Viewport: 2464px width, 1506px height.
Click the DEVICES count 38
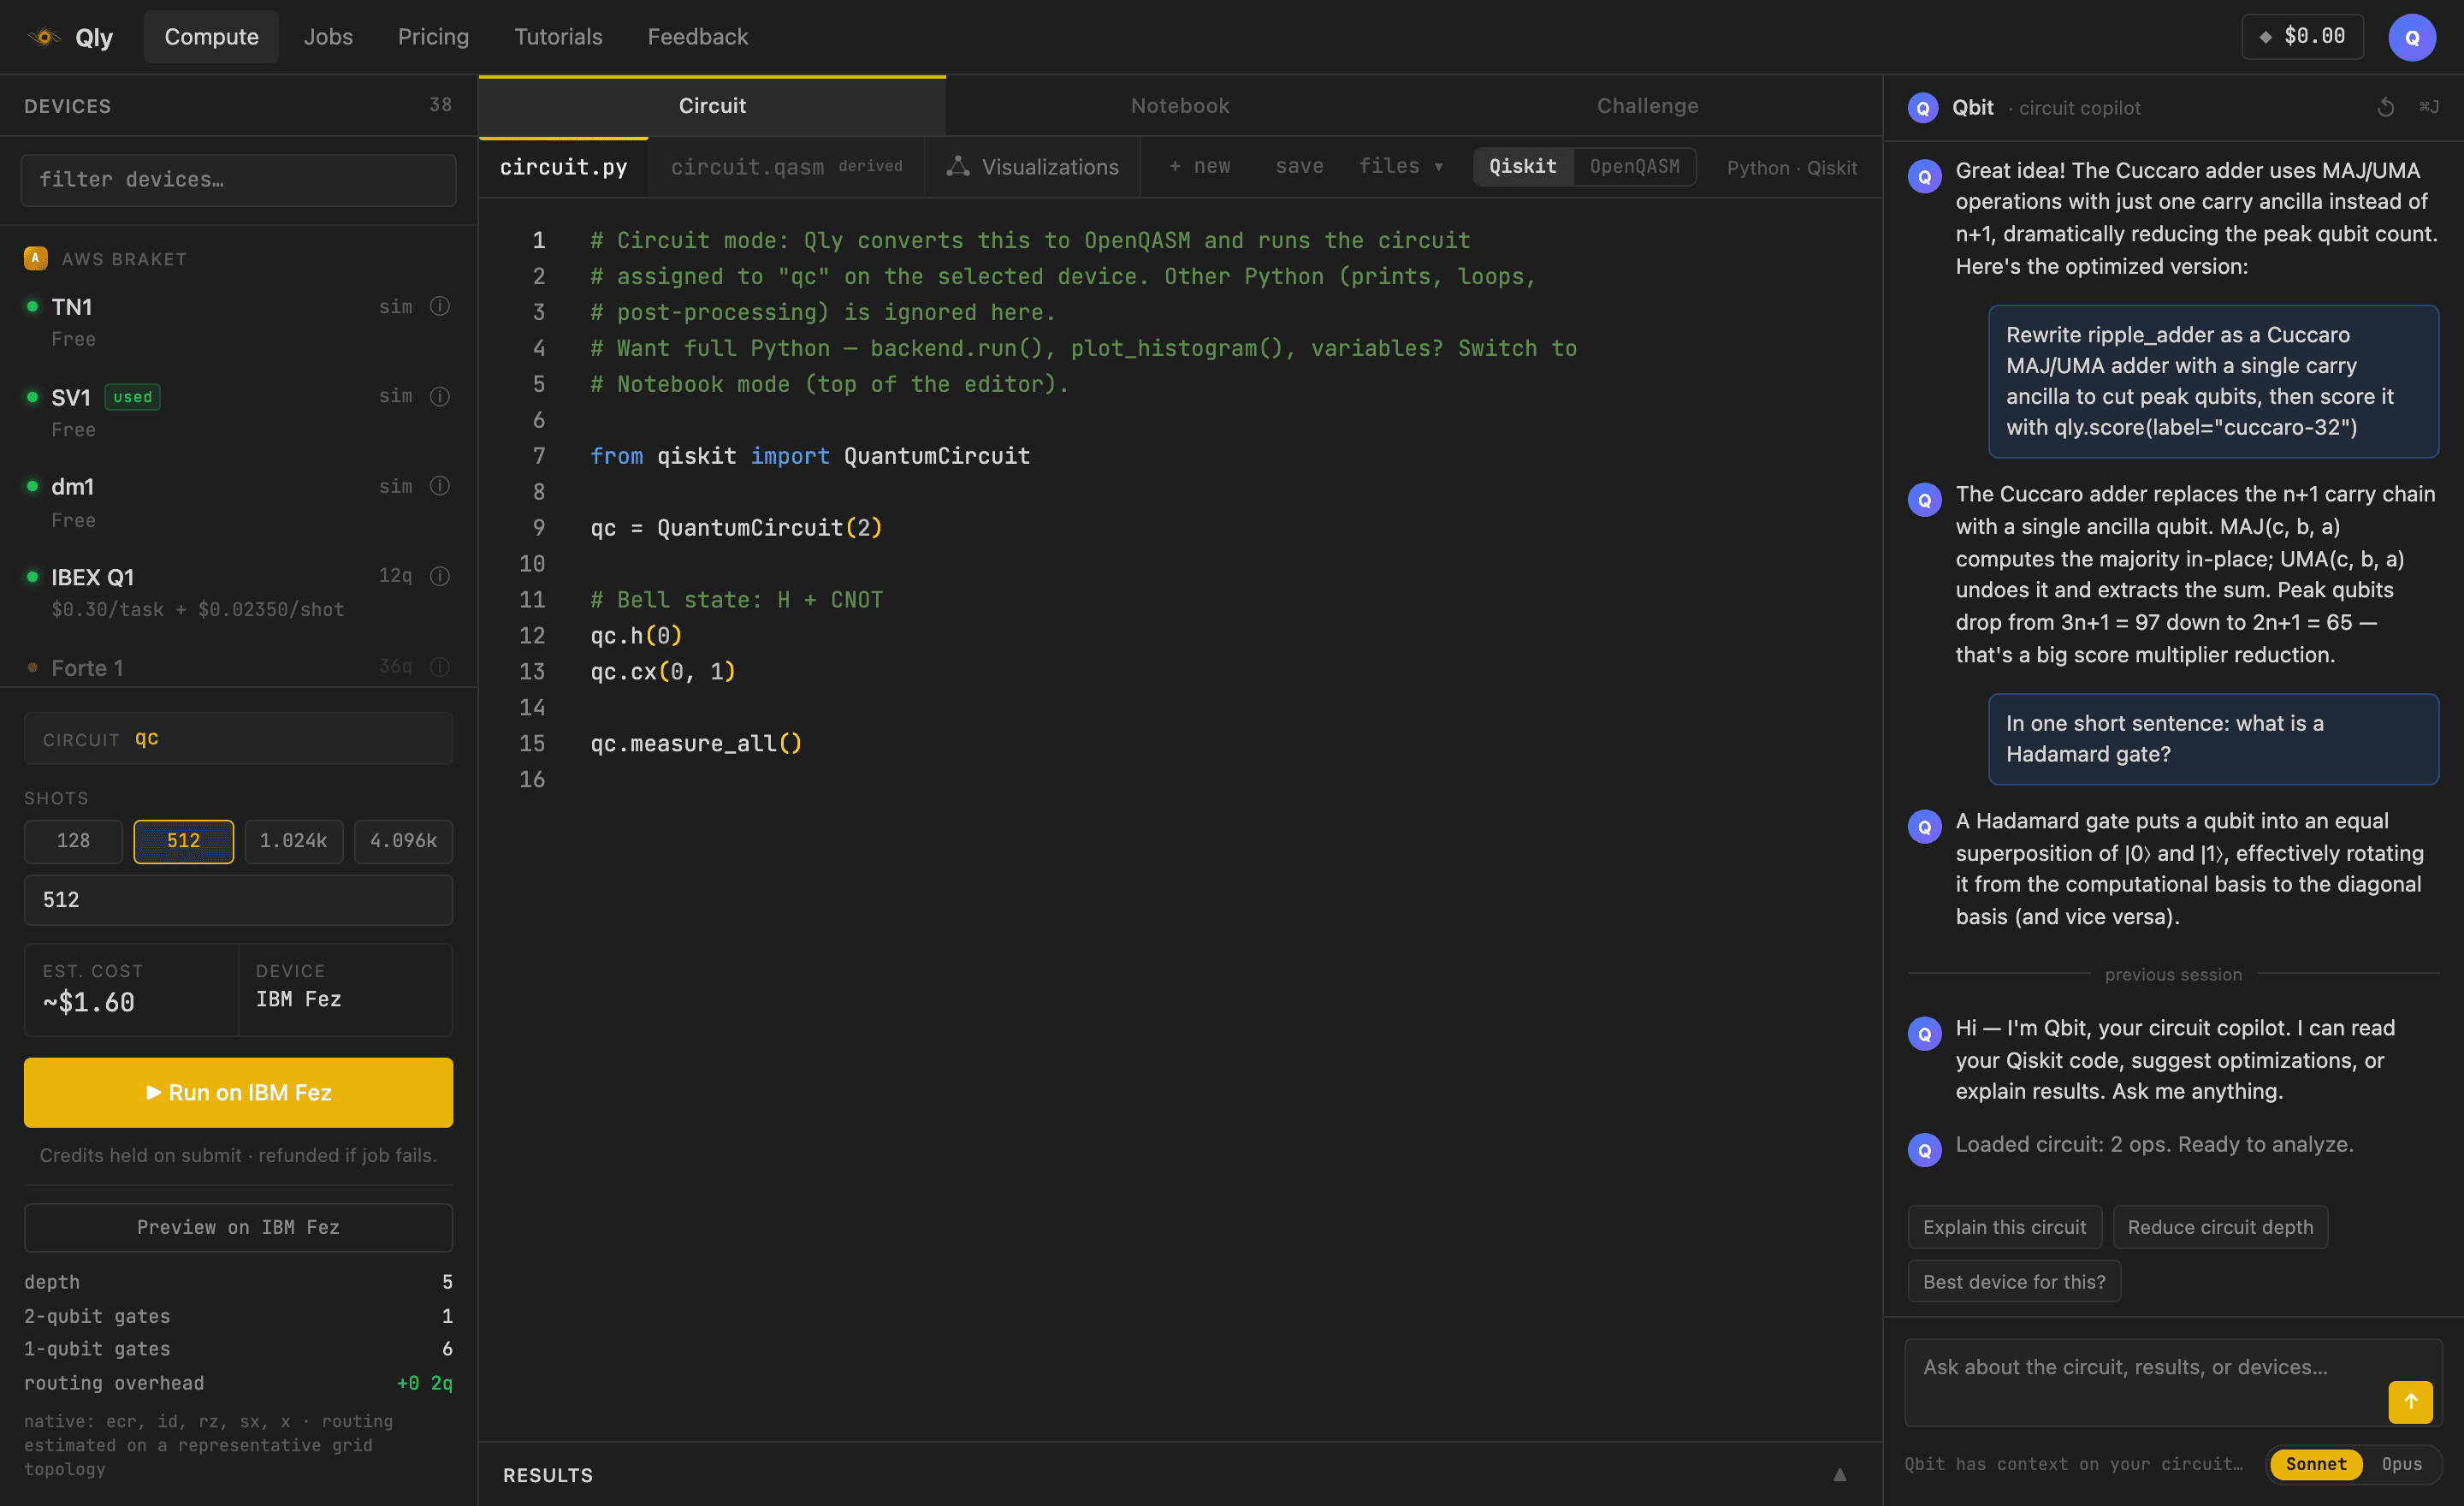[x=440, y=105]
